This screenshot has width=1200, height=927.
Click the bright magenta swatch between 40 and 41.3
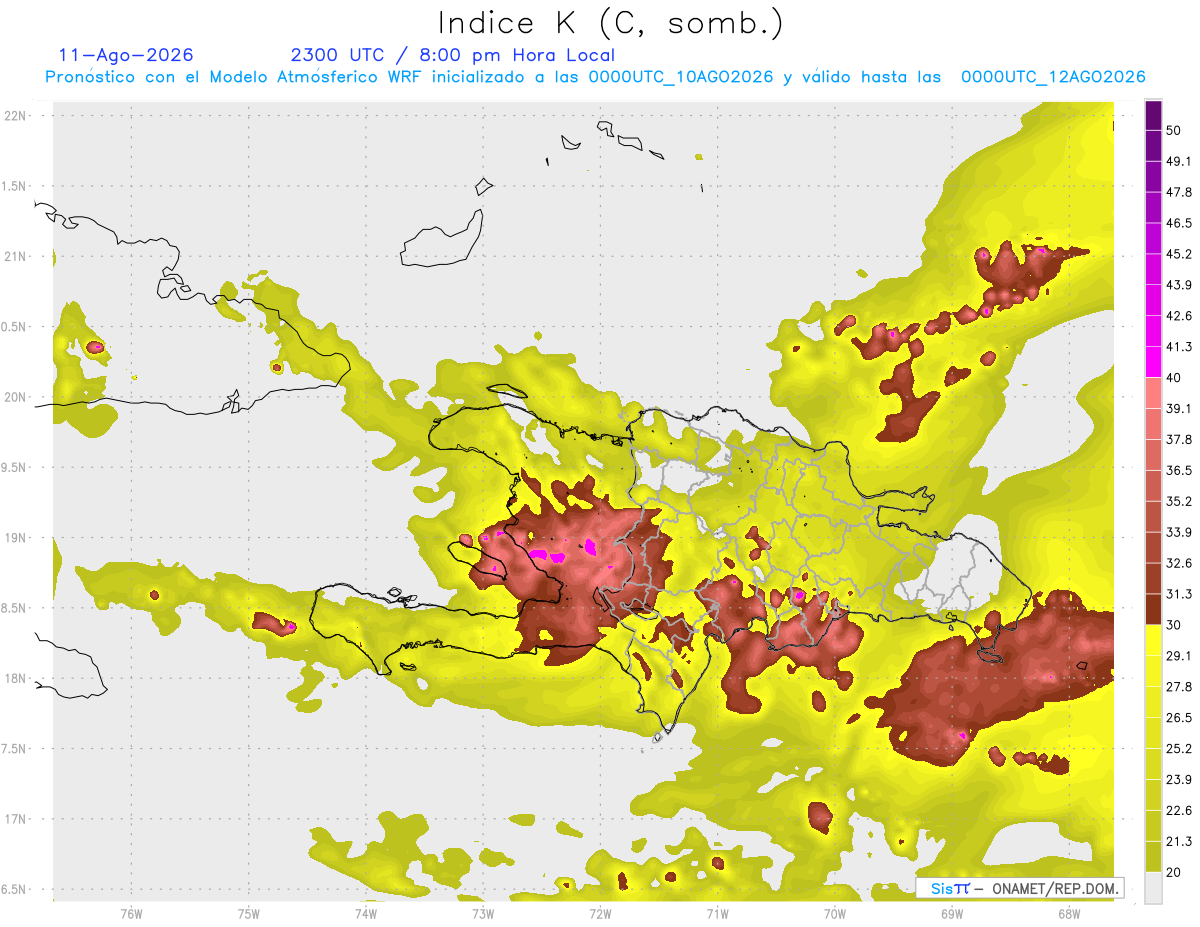coord(1153,362)
